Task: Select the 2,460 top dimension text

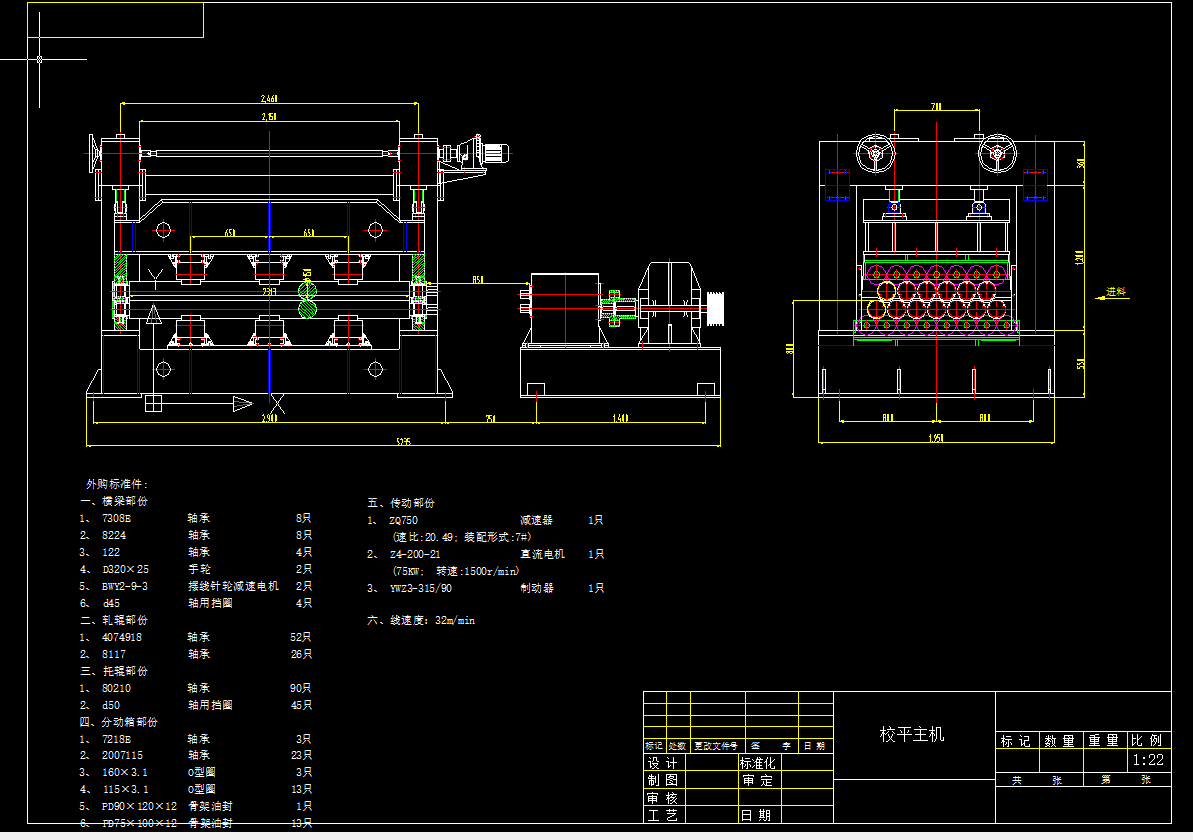Action: tap(268, 99)
